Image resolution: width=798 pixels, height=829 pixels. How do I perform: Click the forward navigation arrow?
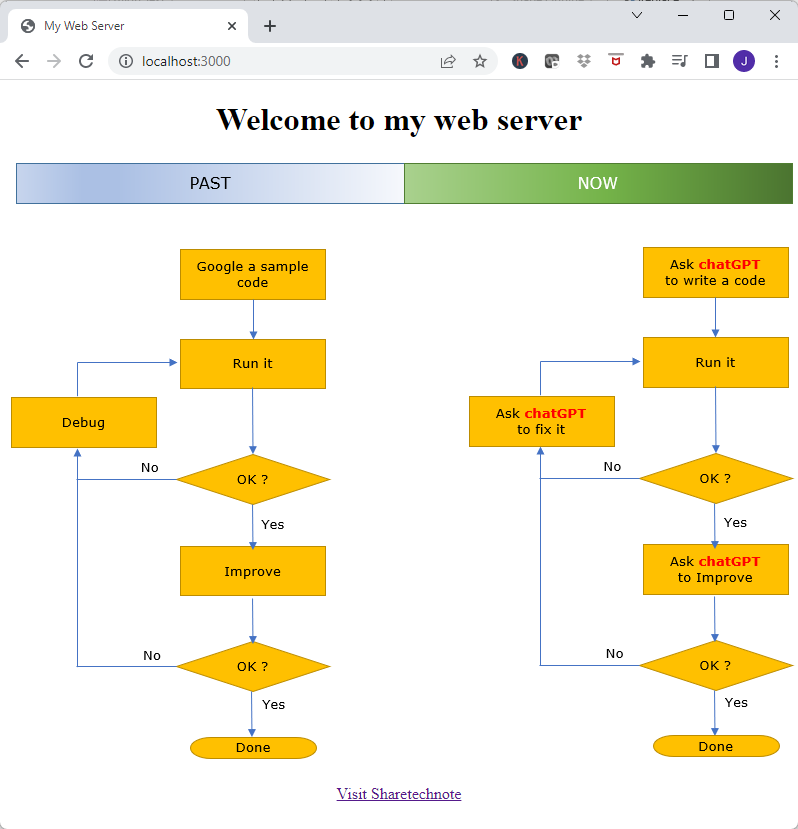pos(53,61)
